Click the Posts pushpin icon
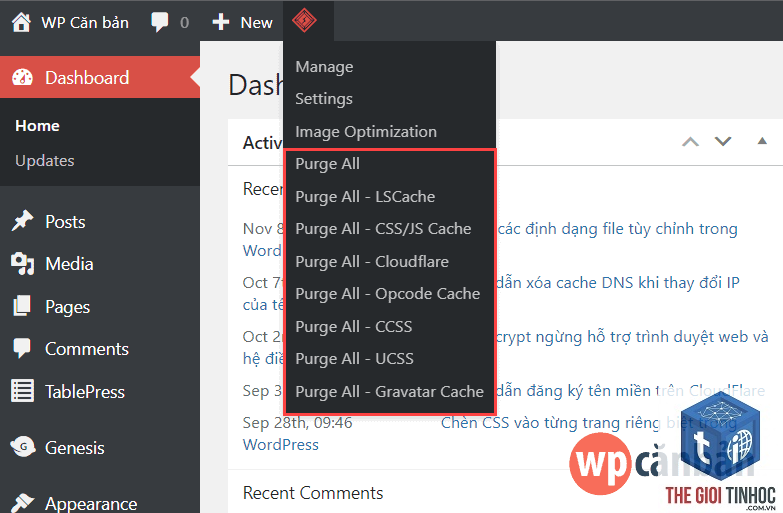The image size is (783, 513). click(x=22, y=221)
